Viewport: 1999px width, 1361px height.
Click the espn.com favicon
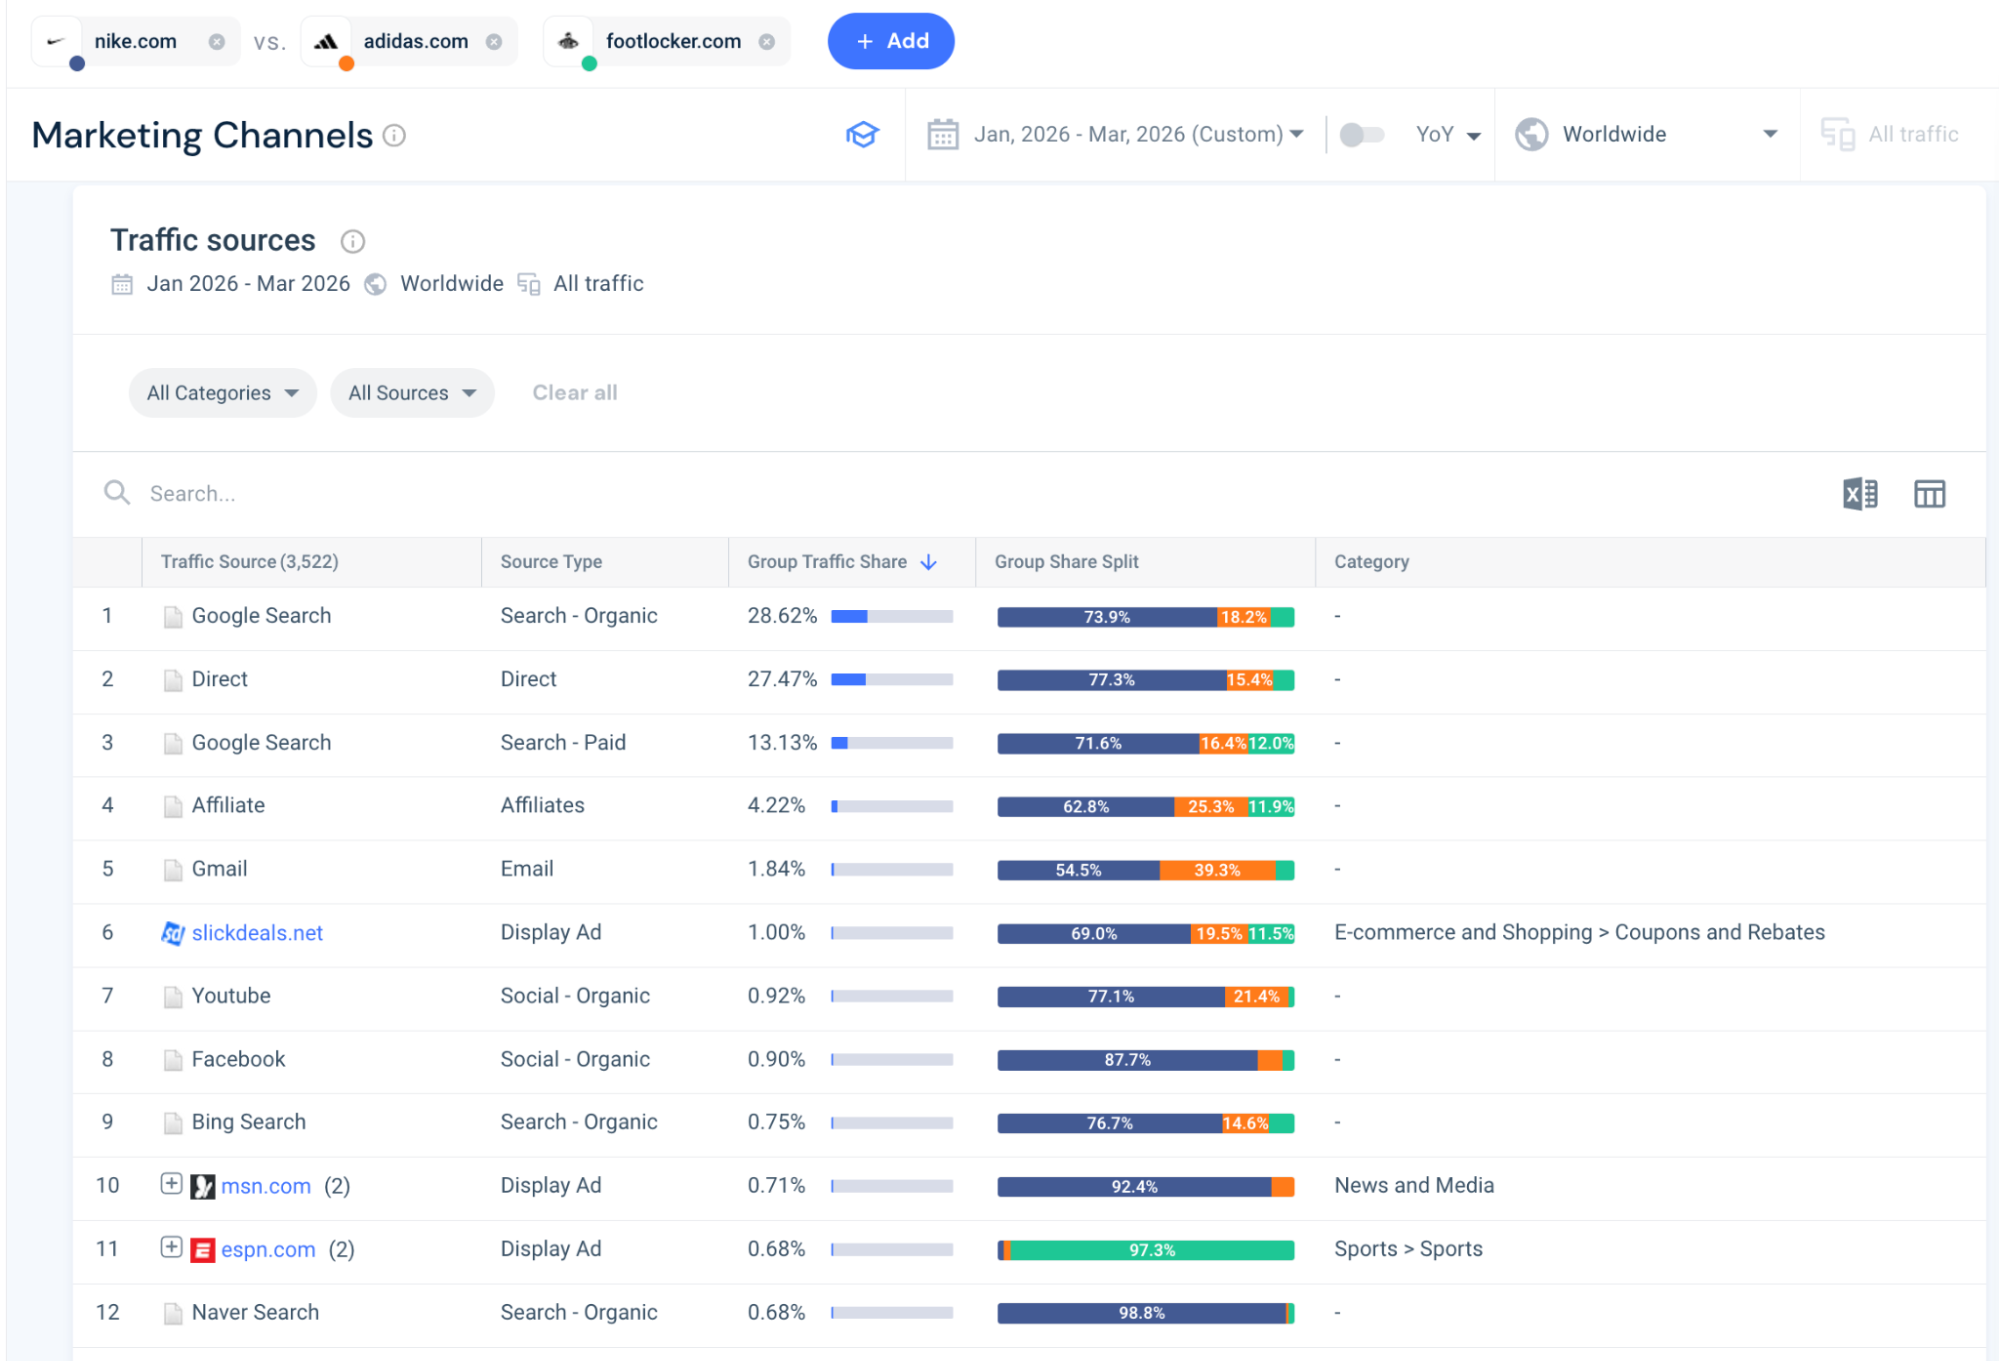(203, 1250)
